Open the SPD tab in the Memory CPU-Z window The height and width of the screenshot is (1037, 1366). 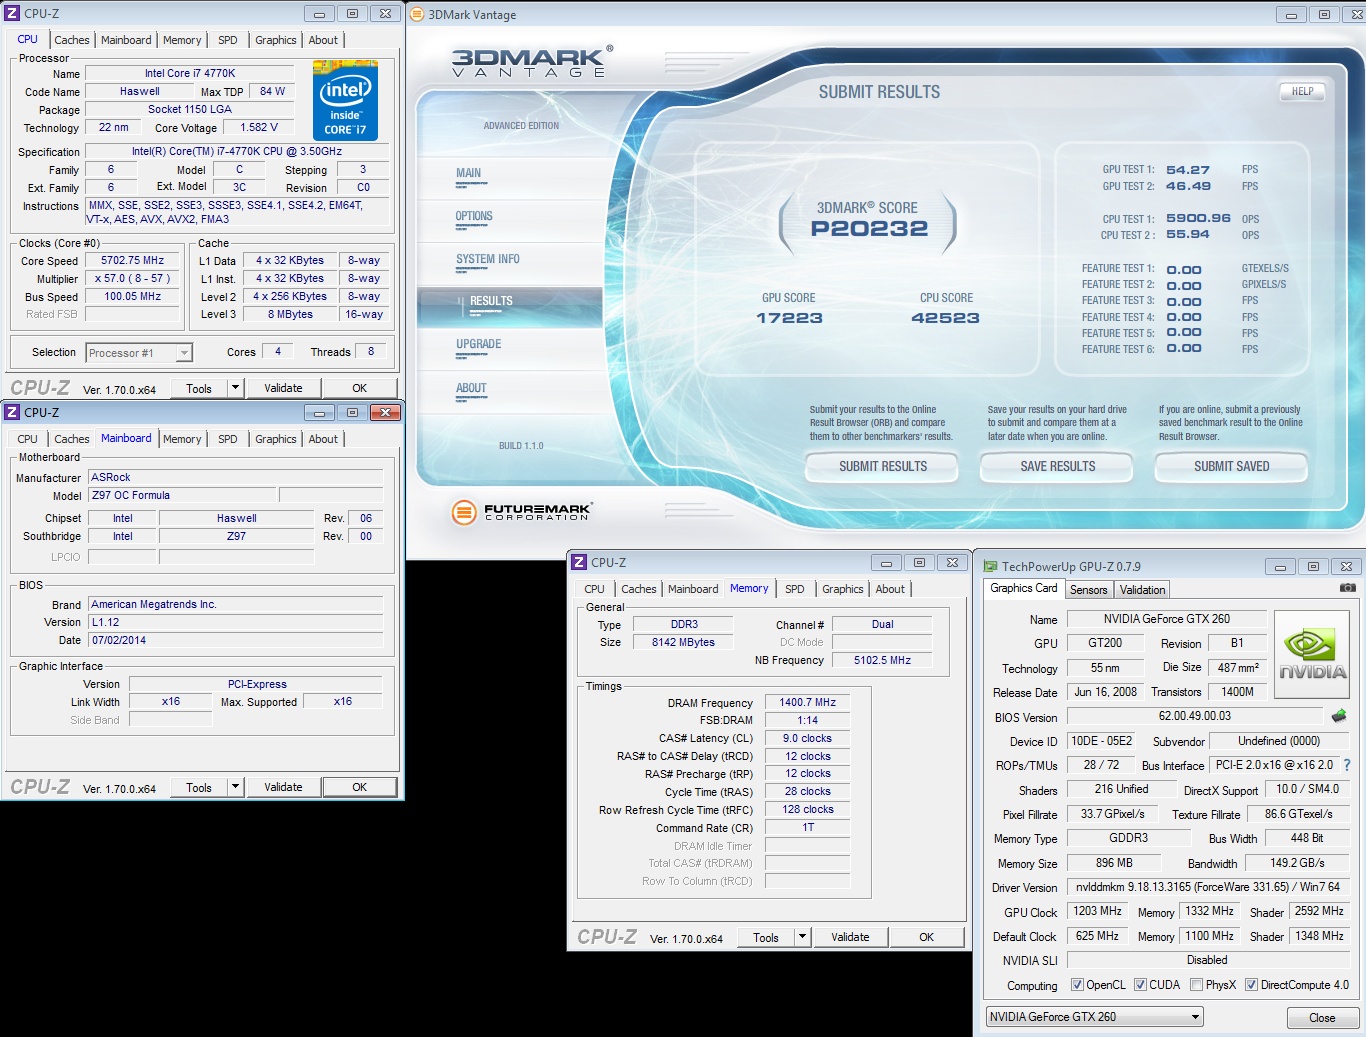(x=795, y=589)
